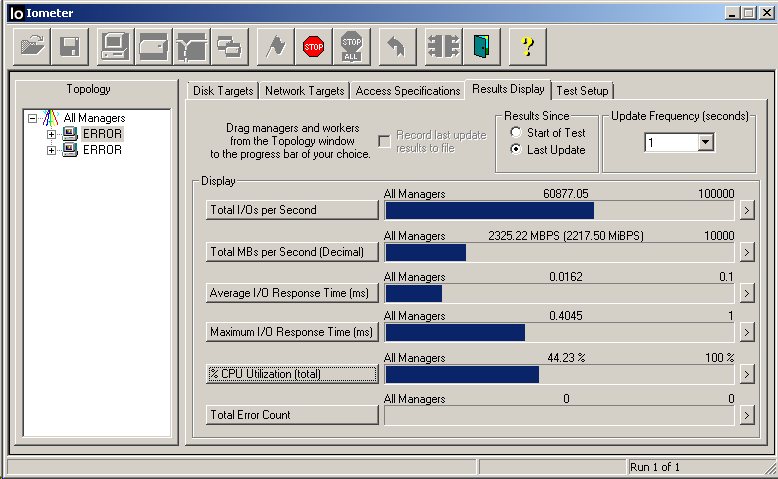Viewport: 778px width, 479px height.
Task: Click Maximum I/O Response Time (ms) button
Action: pyautogui.click(x=292, y=332)
